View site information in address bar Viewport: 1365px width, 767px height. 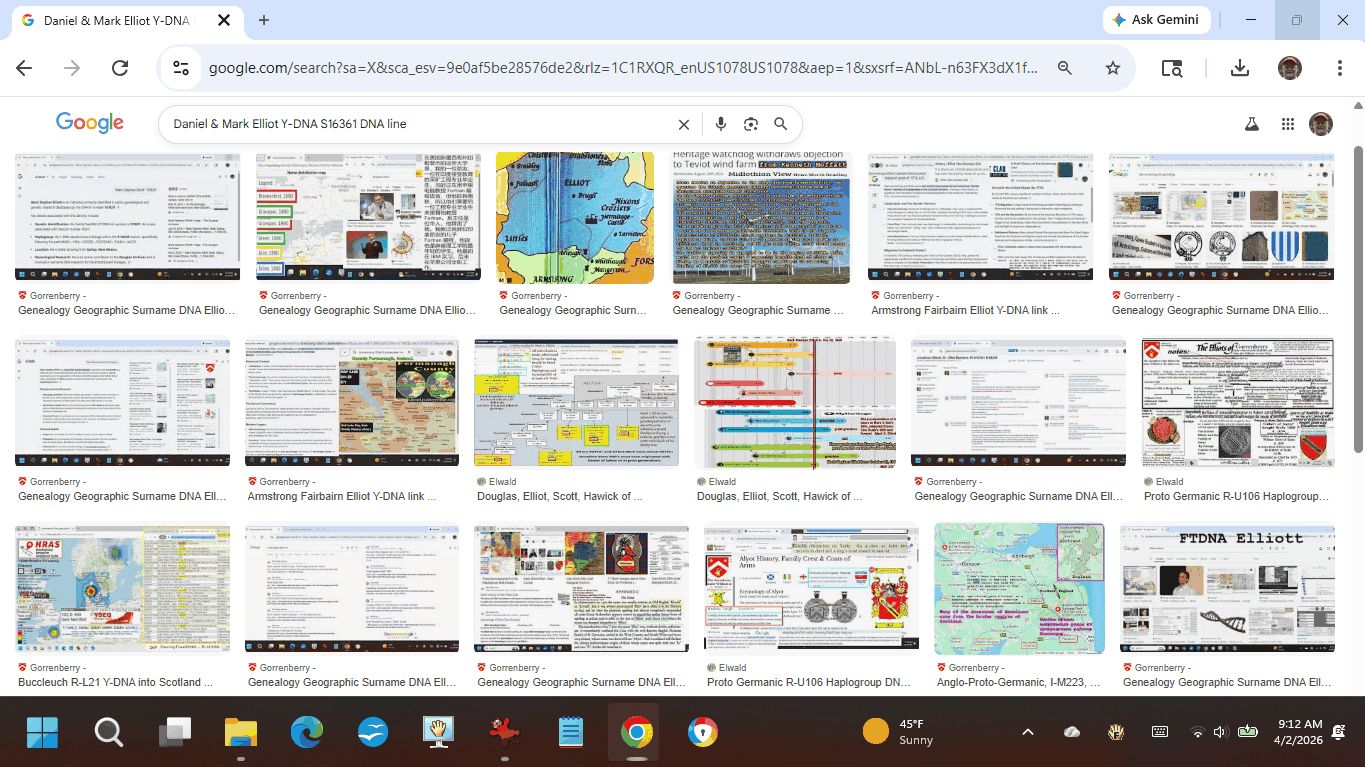pyautogui.click(x=181, y=68)
